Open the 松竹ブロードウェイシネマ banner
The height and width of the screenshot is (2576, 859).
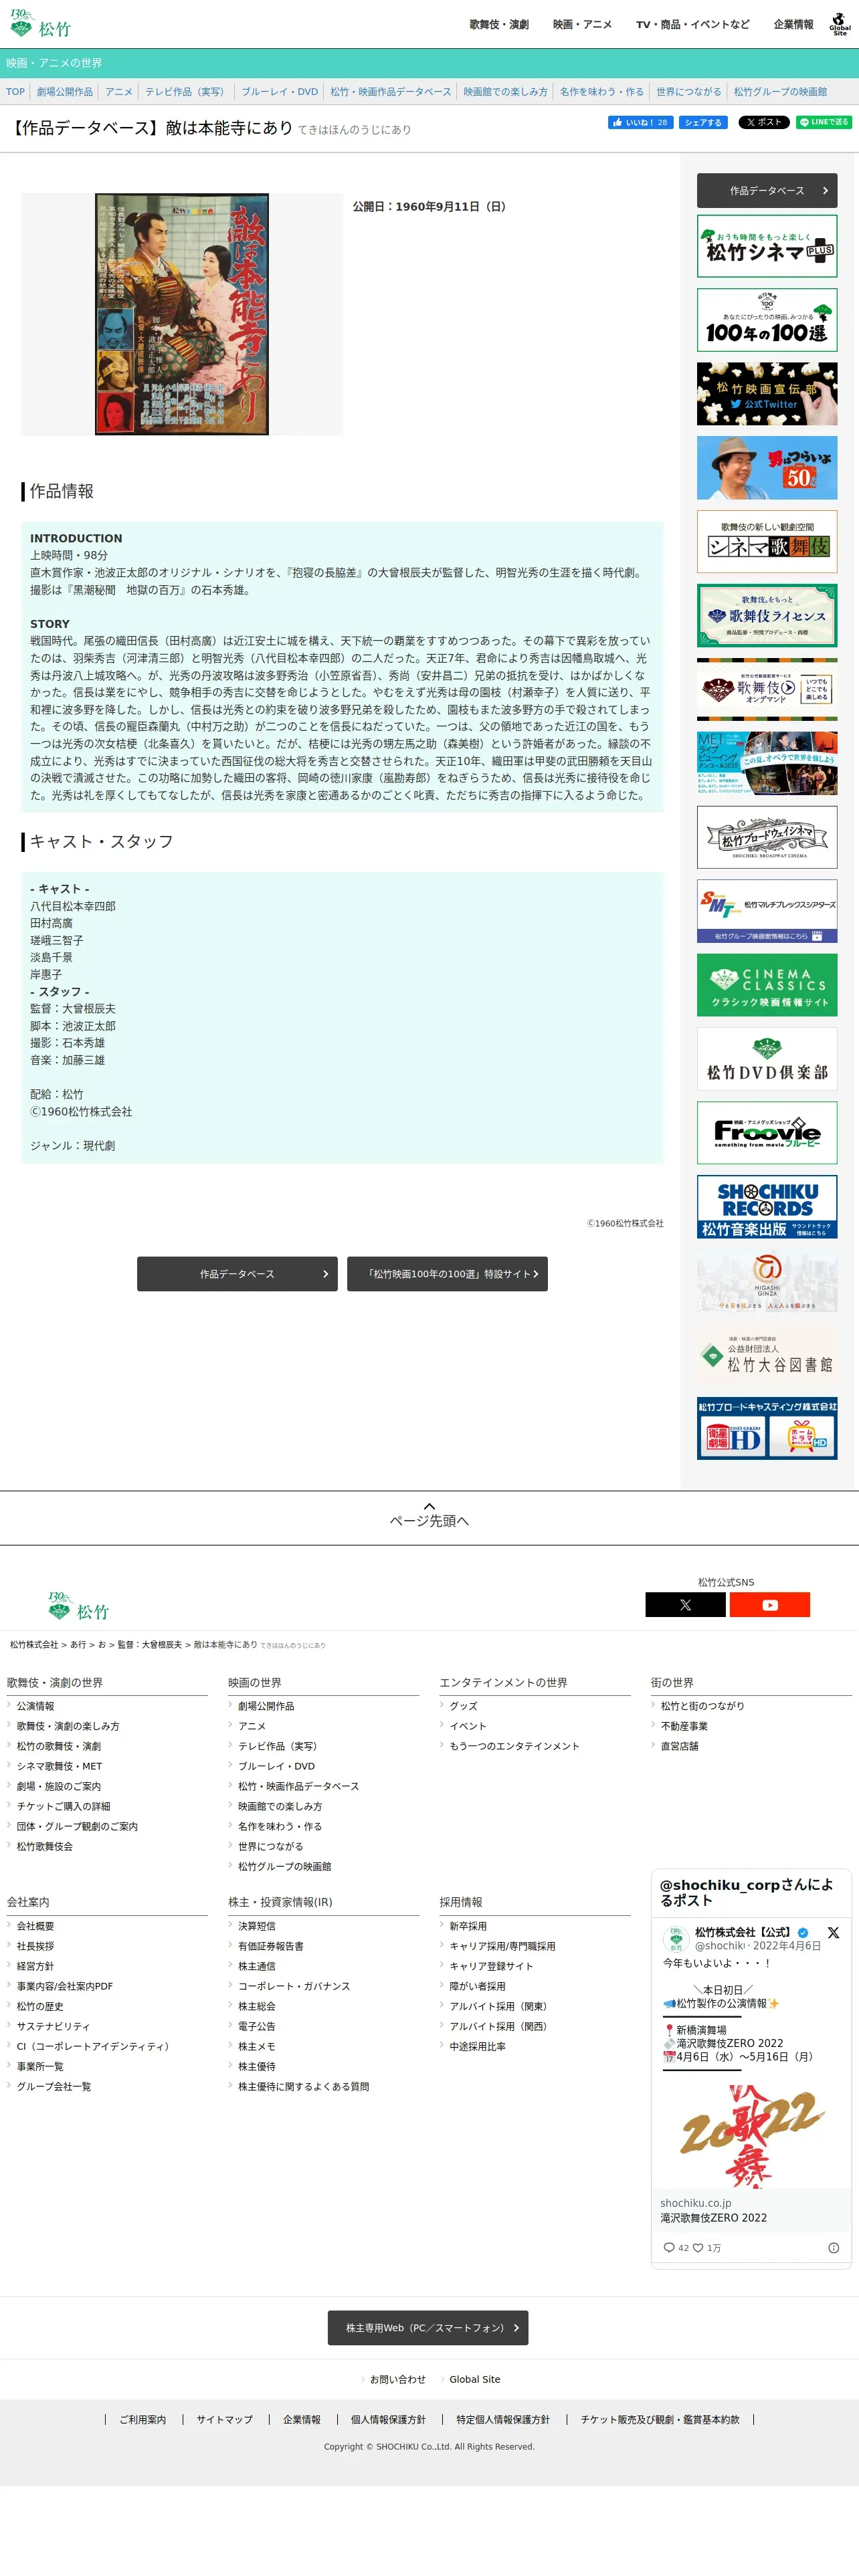767,837
